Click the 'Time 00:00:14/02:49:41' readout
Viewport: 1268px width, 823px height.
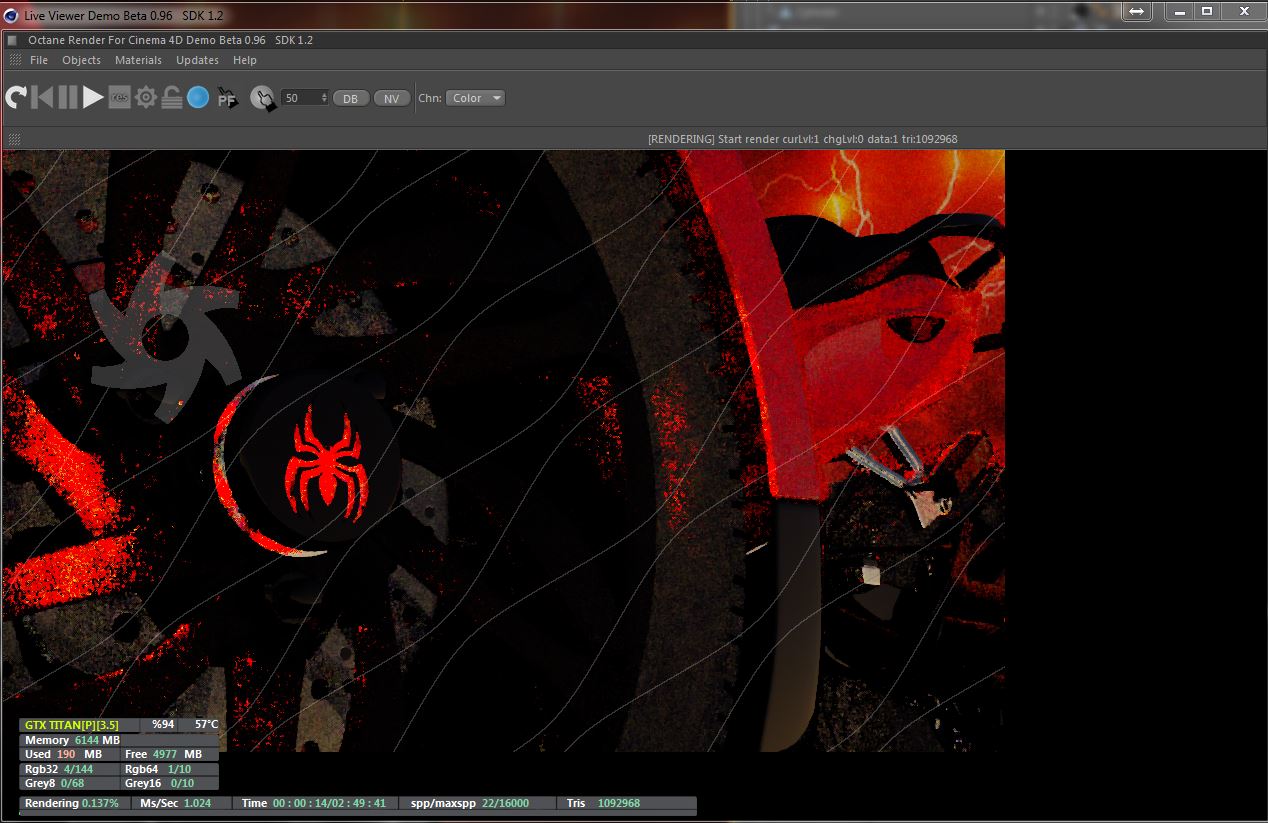[314, 803]
